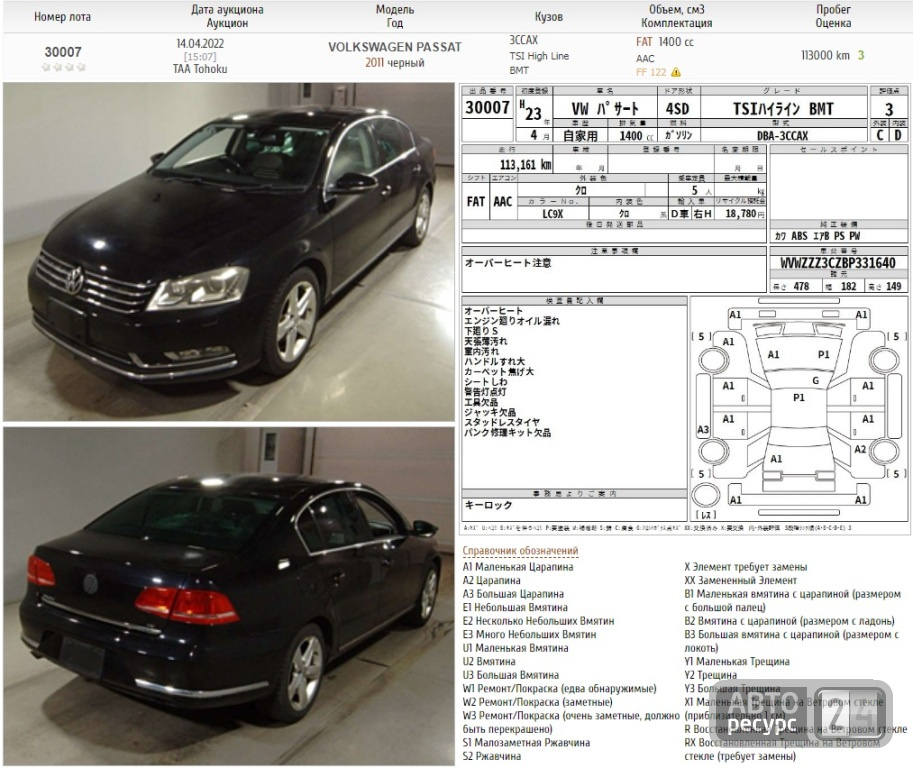
Task: Click the legend line 'Y1 Маленькая Трещина'
Action: (737, 661)
